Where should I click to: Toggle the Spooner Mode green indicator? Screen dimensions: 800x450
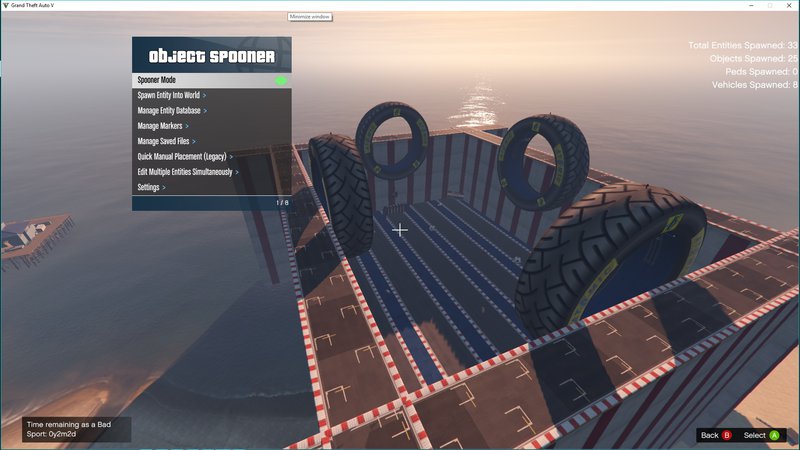coord(281,80)
